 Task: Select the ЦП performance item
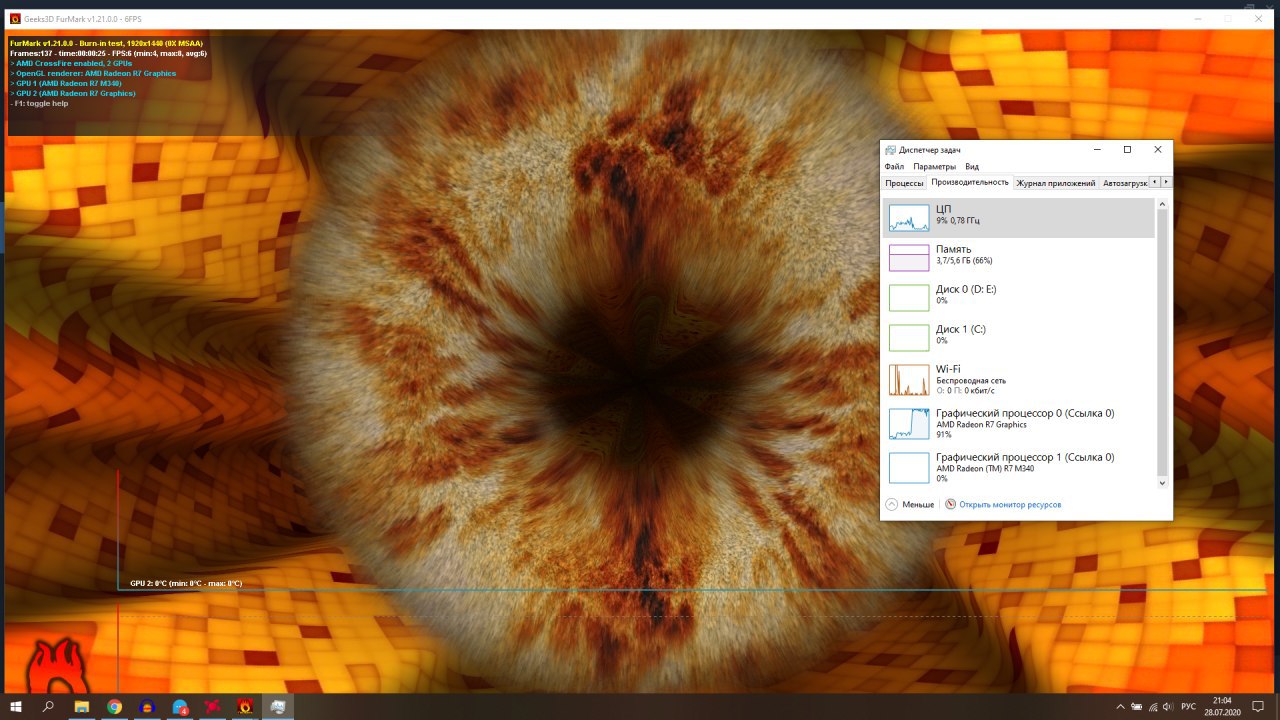pos(1018,218)
